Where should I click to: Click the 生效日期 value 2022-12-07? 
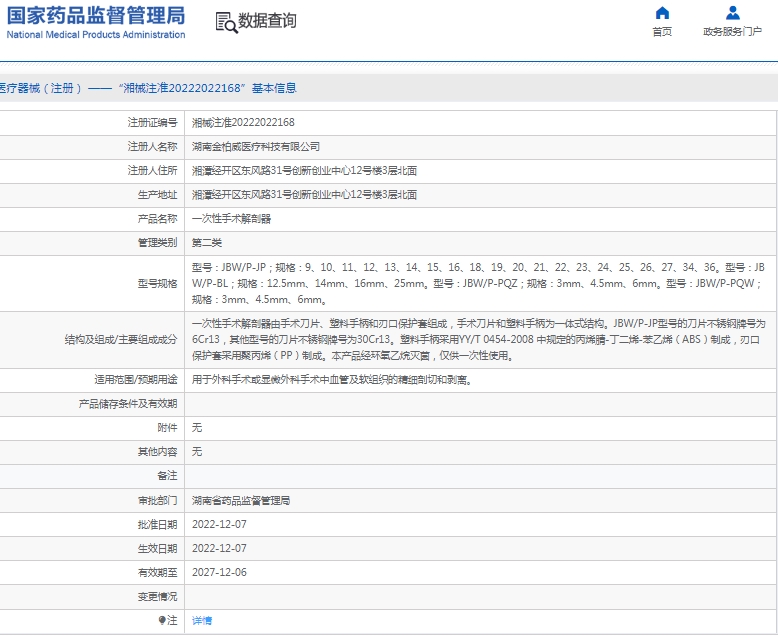(219, 548)
